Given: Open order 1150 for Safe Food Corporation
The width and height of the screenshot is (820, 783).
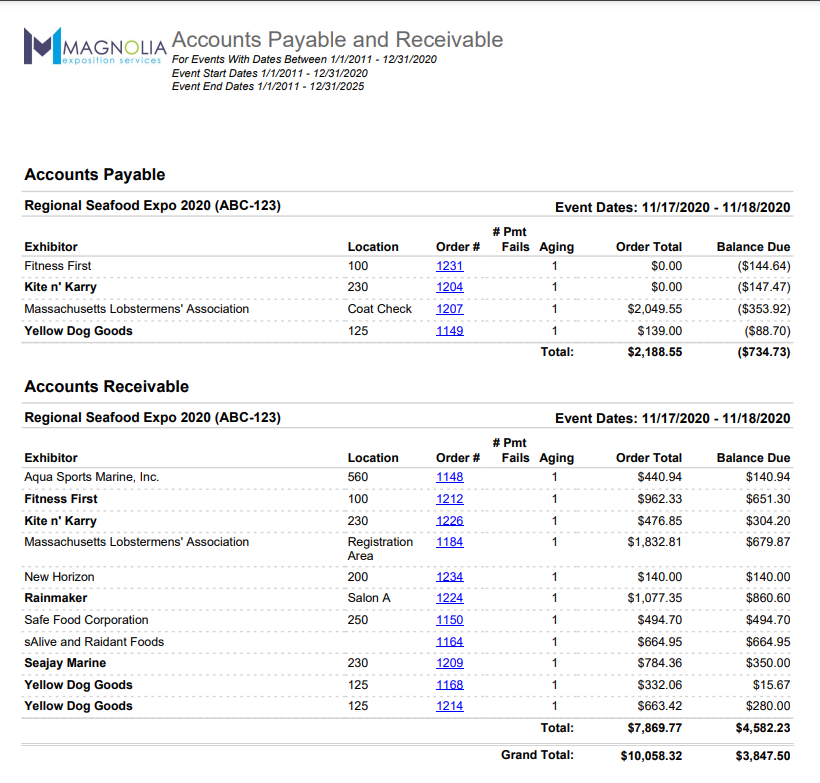Looking at the screenshot, I should click(x=449, y=620).
